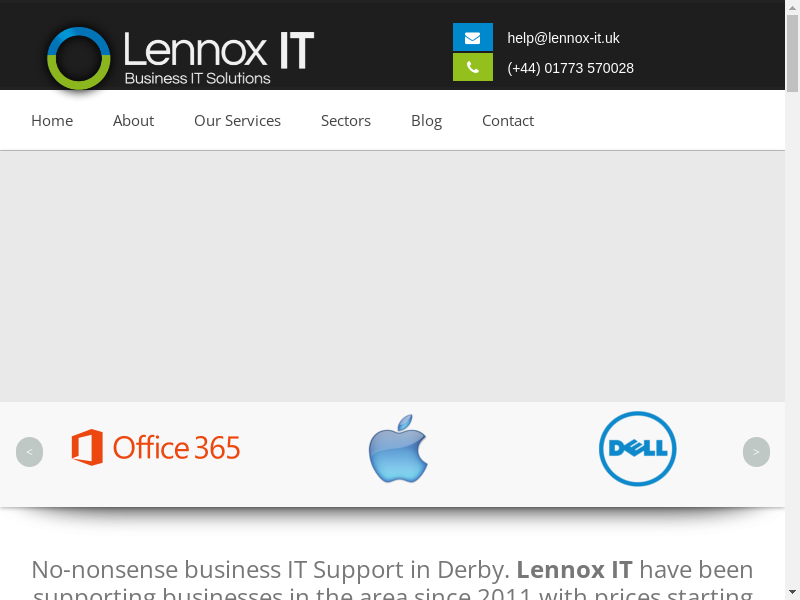Advance carousel with next arrow

click(x=756, y=452)
